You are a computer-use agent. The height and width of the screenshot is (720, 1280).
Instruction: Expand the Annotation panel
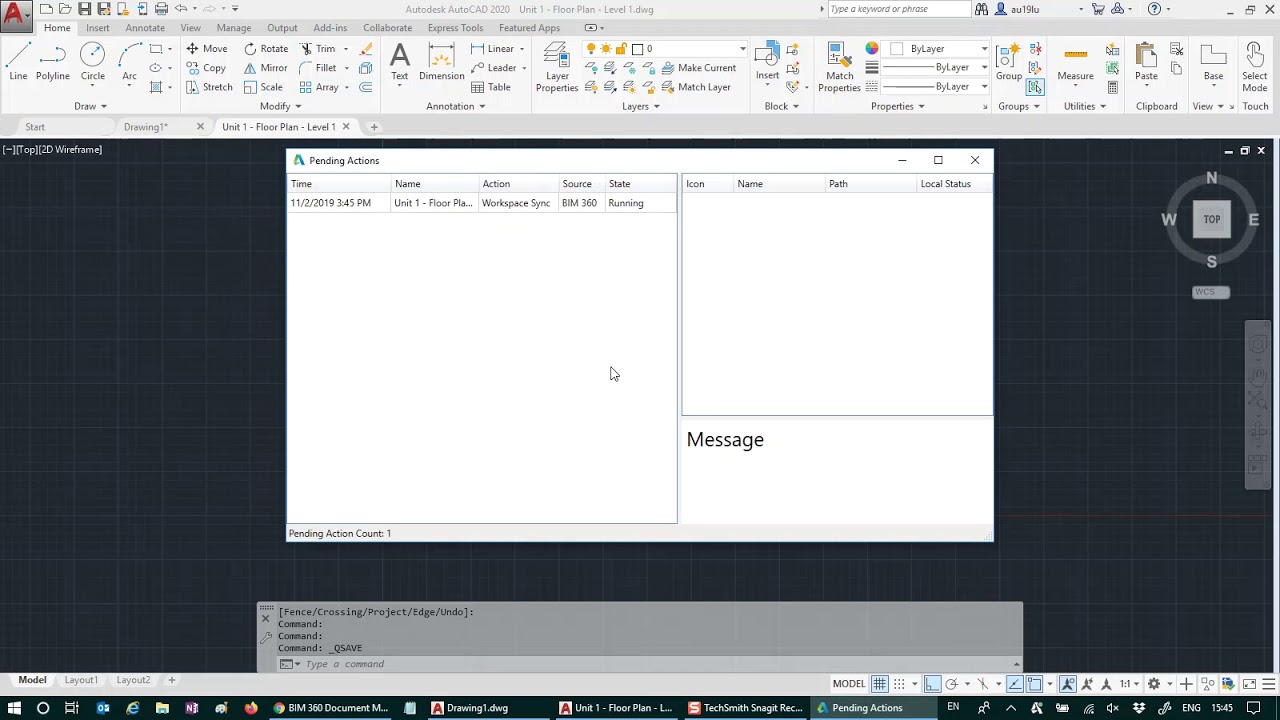455,106
